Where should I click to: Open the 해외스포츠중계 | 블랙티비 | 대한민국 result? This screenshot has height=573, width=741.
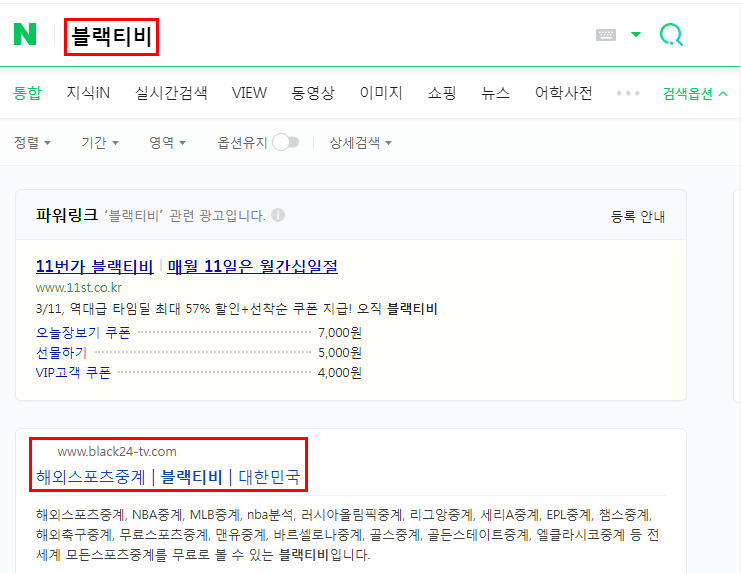pos(168,477)
